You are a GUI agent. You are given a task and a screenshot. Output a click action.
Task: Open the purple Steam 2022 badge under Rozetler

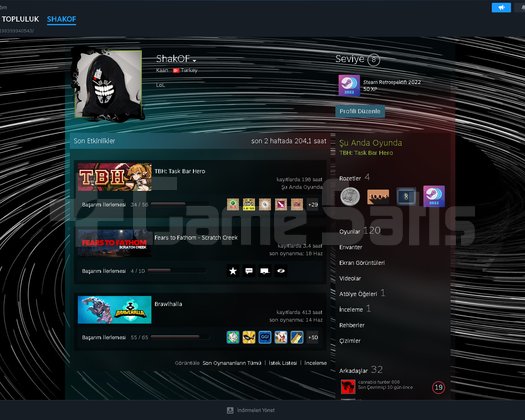coord(434,196)
